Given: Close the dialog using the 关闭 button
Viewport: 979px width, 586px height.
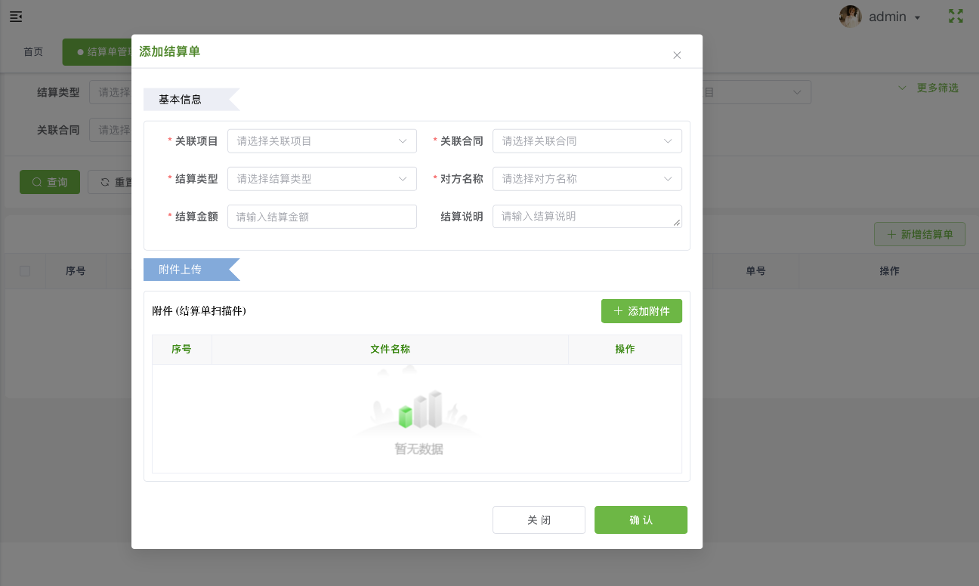Looking at the screenshot, I should [x=538, y=519].
